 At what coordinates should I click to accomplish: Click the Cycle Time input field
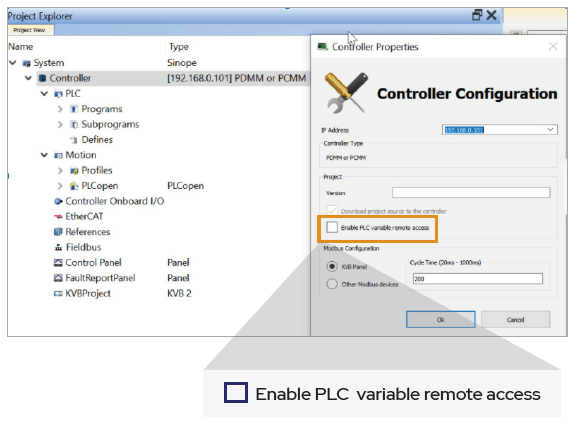(478, 279)
